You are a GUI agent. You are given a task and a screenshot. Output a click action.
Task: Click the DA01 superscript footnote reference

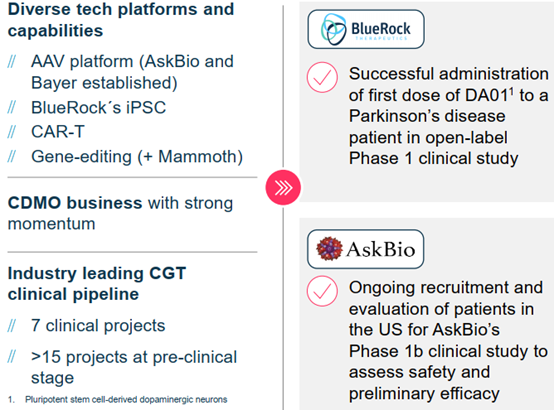click(x=511, y=92)
